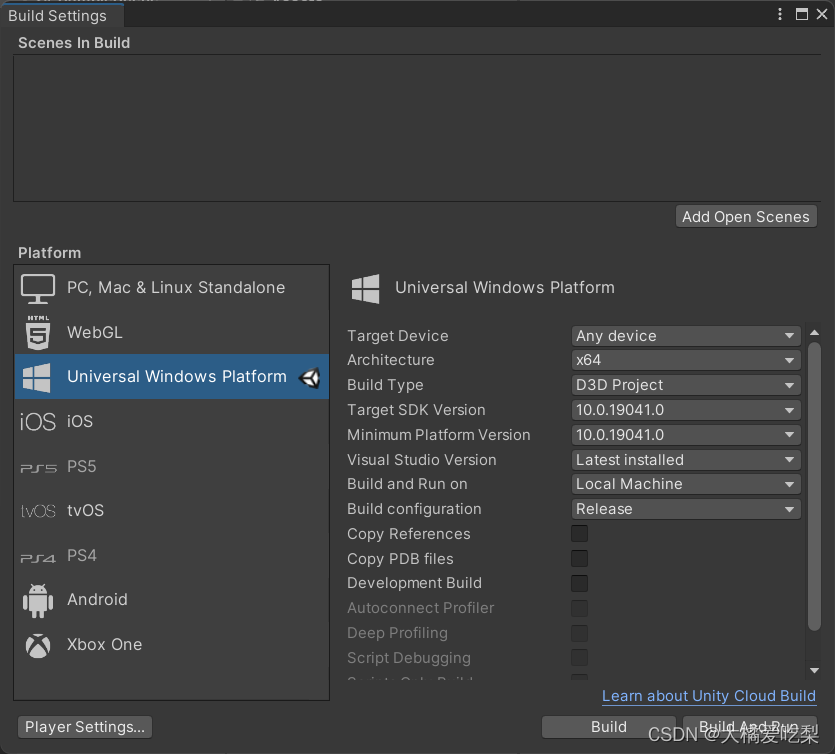Click the Xbox One logo icon

38,645
